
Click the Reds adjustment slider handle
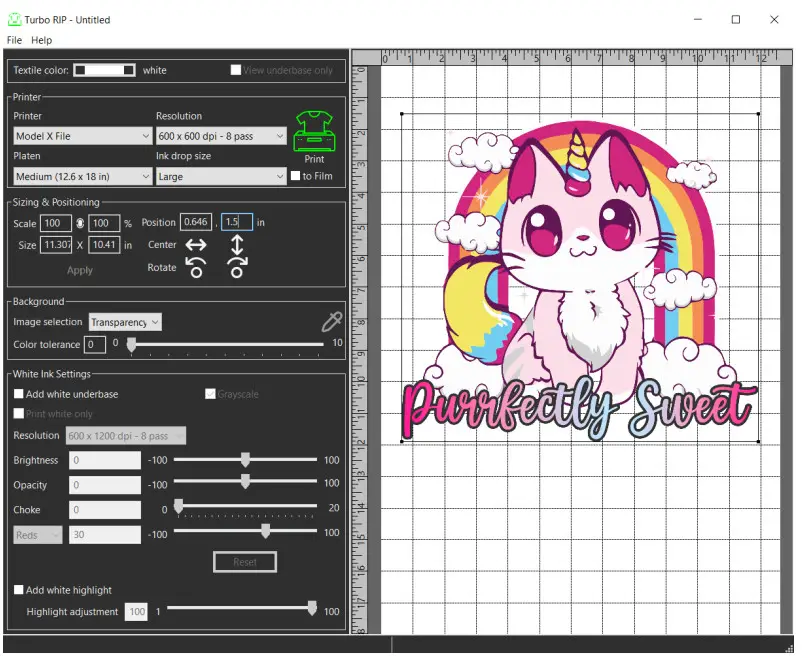pos(265,531)
